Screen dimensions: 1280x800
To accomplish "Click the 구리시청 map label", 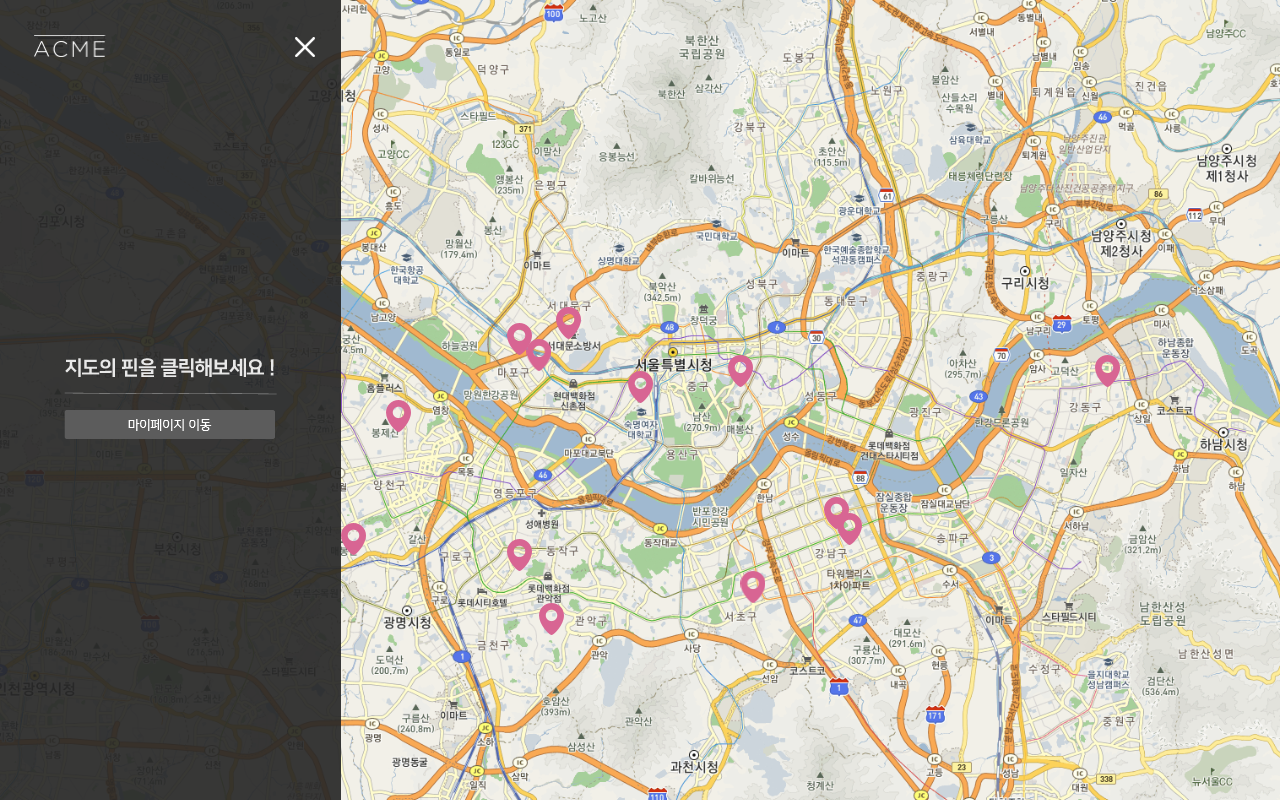I will pos(1025,284).
